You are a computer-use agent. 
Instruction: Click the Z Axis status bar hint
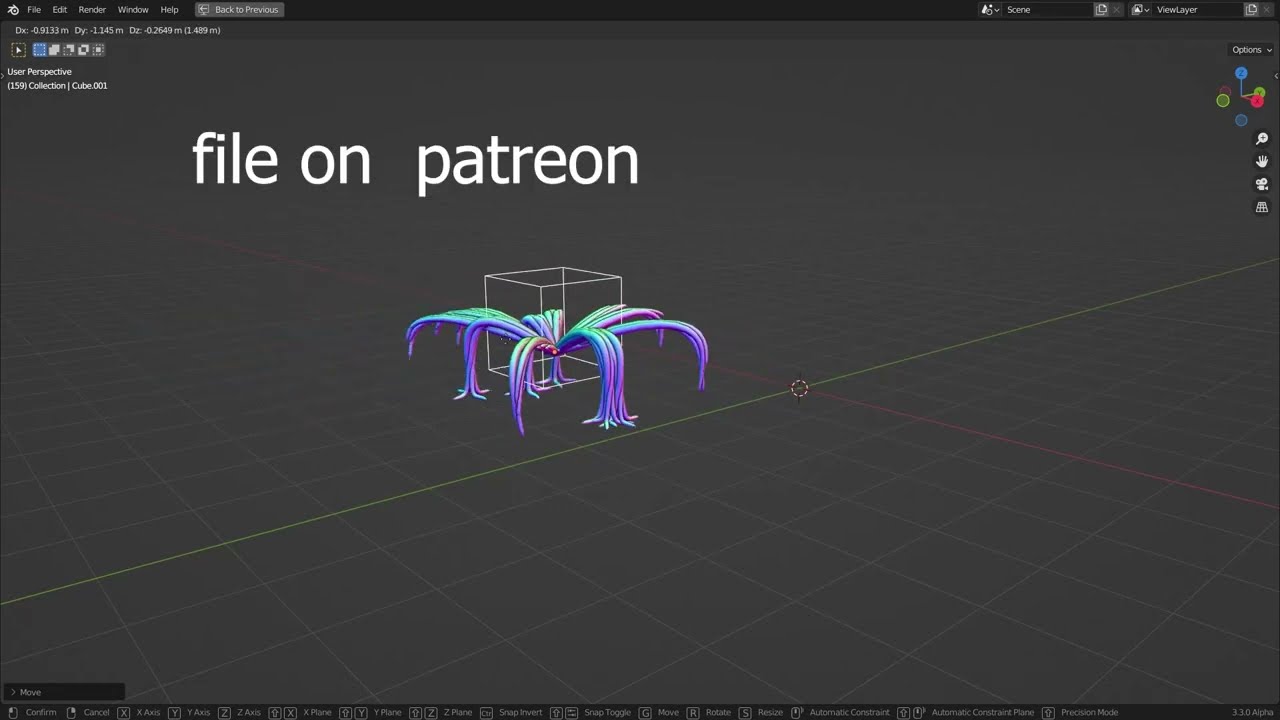point(248,712)
